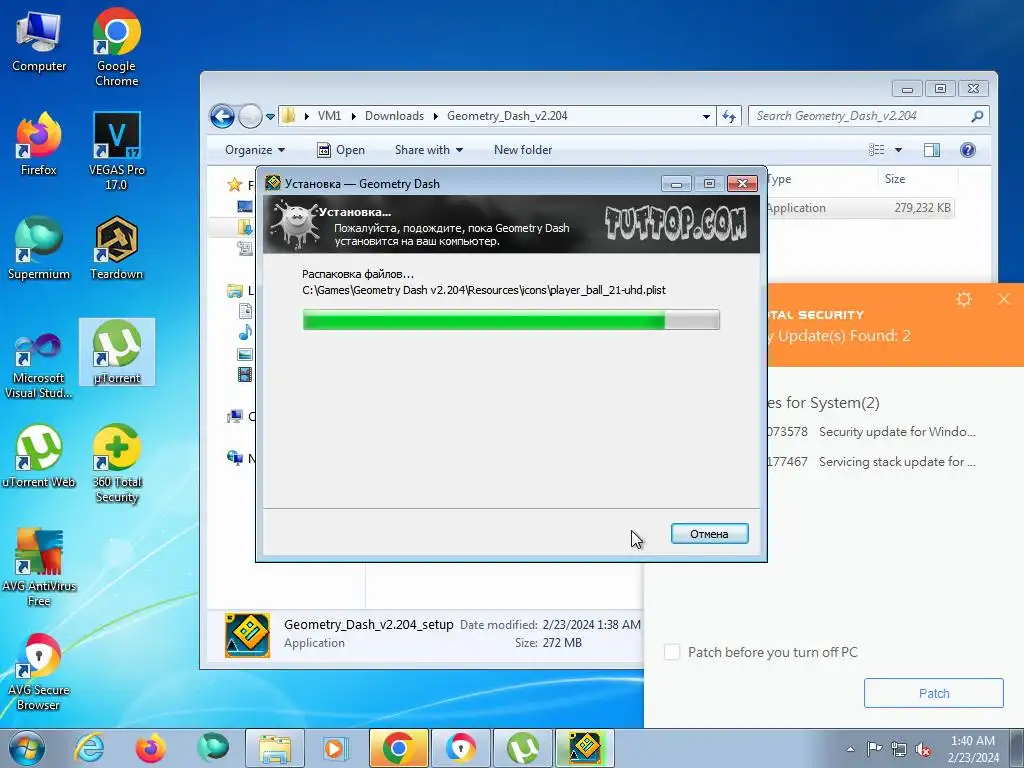Click Open in Explorer toolbar
The image size is (1024, 768).
click(341, 150)
